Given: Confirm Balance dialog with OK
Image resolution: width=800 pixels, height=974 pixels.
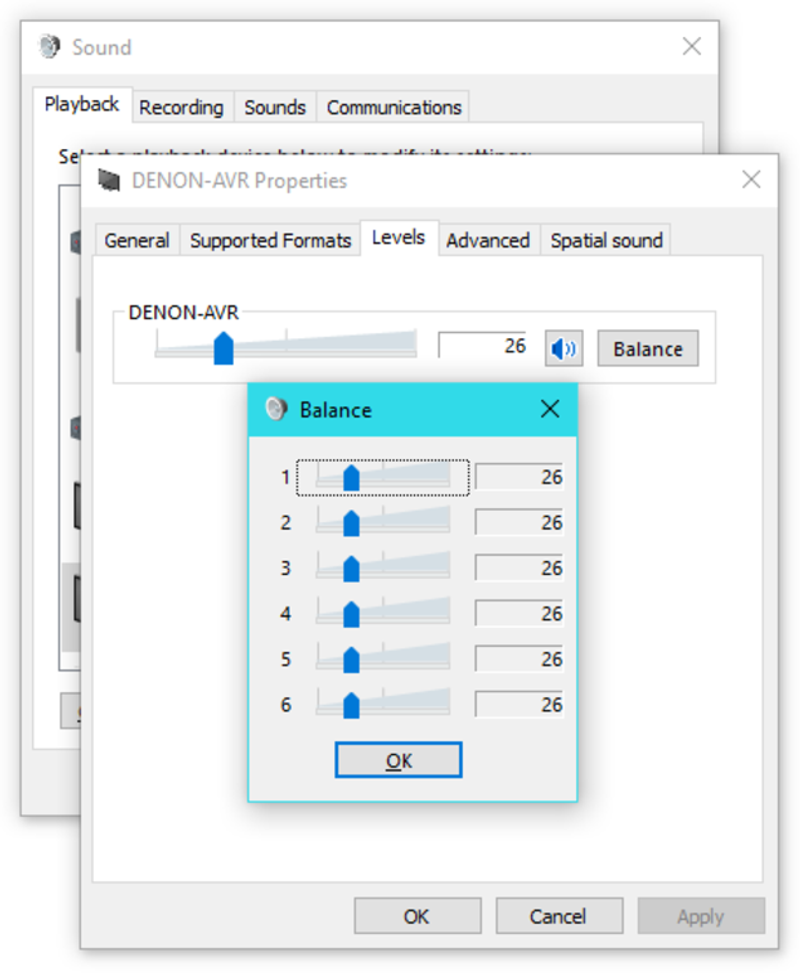Looking at the screenshot, I should pos(399,760).
